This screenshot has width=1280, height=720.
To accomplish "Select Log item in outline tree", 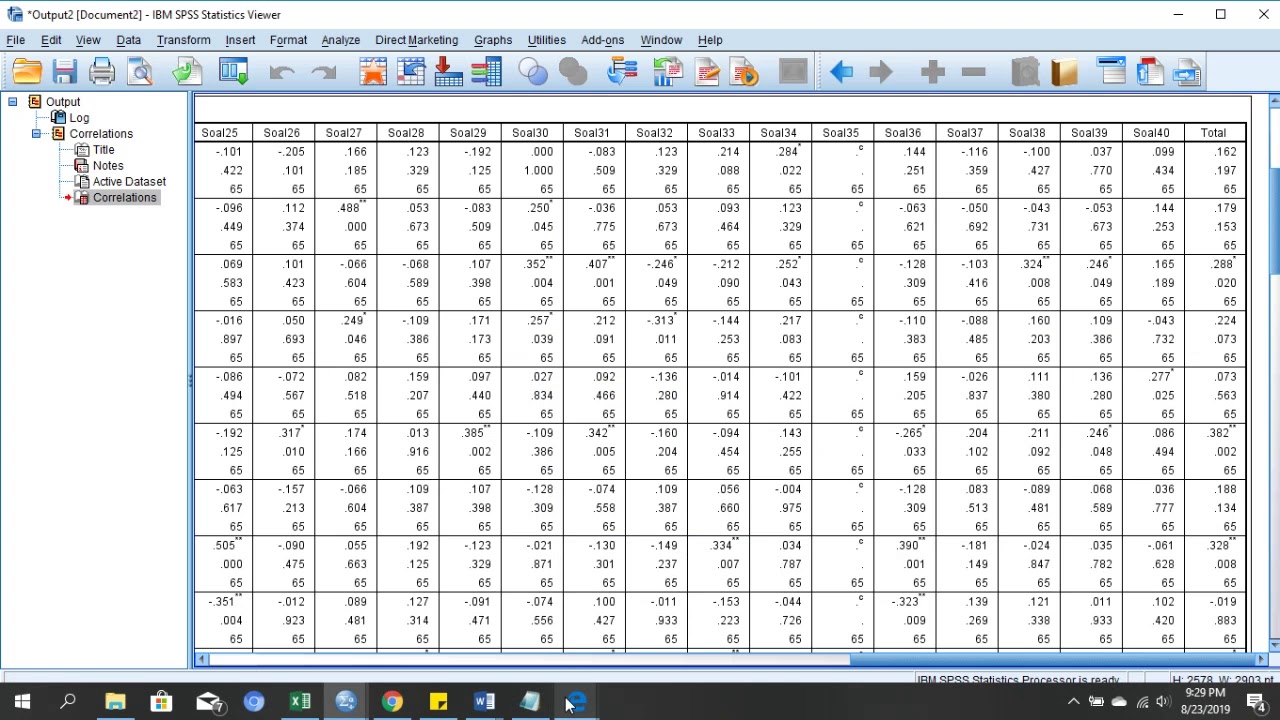I will tap(79, 117).
